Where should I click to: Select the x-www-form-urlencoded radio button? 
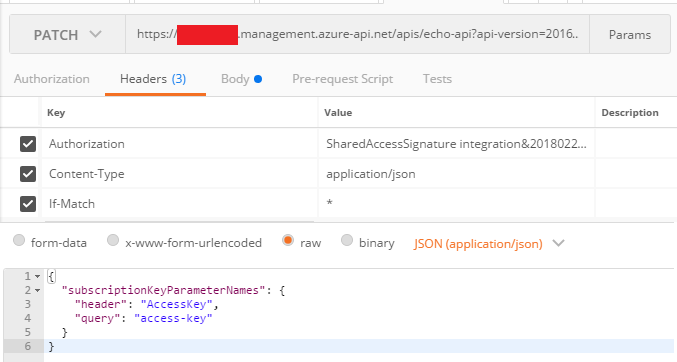pos(113,240)
